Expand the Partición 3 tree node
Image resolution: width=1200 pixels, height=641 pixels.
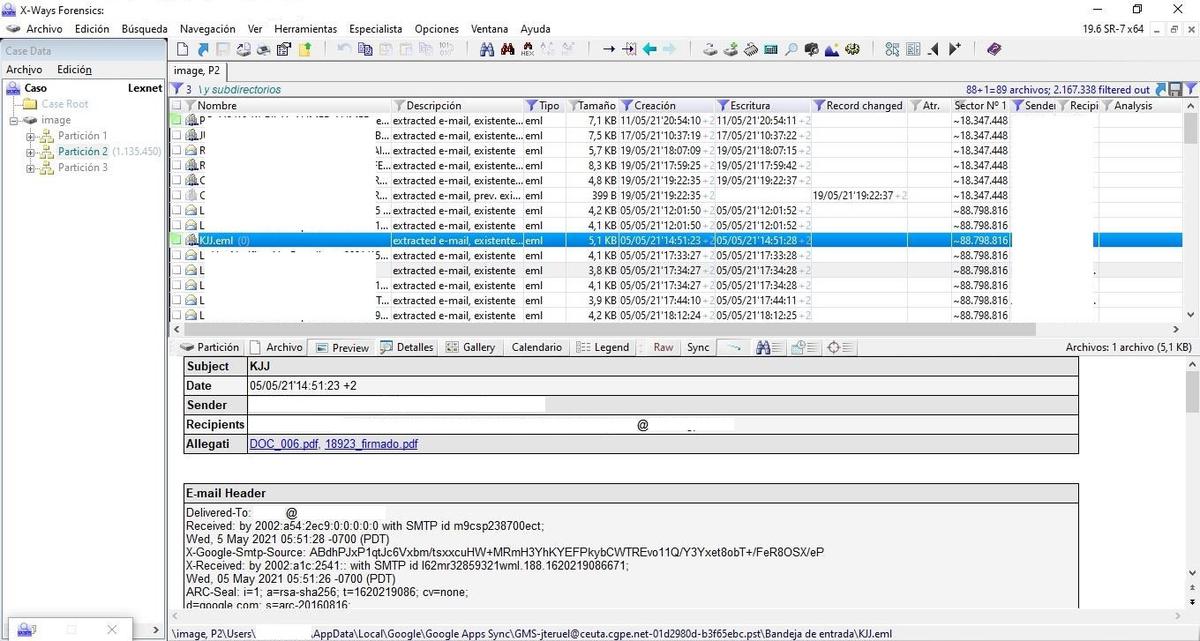pyautogui.click(x=31, y=168)
